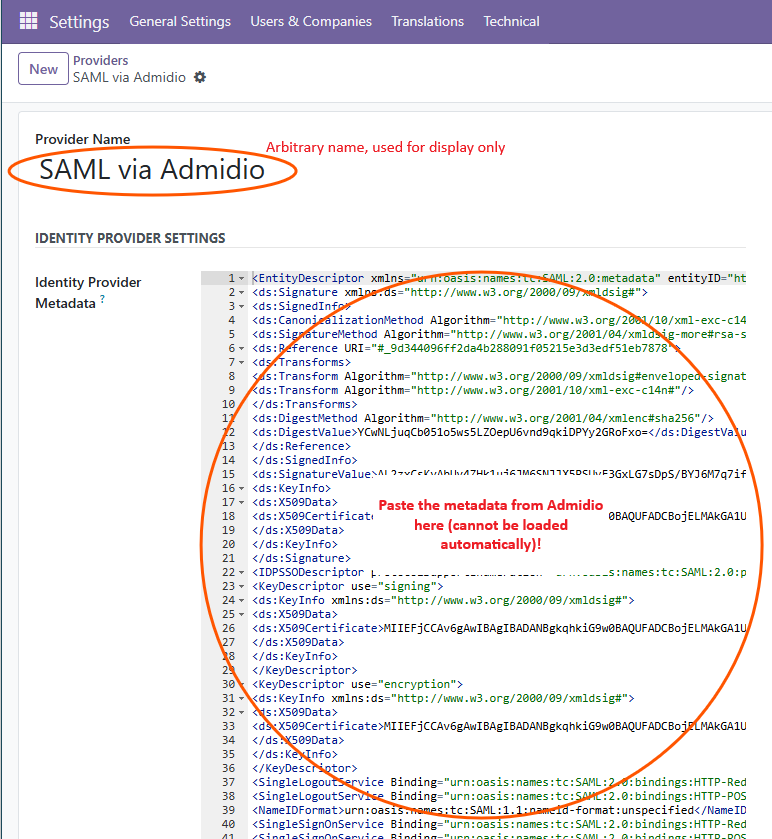This screenshot has width=772, height=839.
Task: Click the Identity Provider Metadata help question mark
Action: click(102, 299)
